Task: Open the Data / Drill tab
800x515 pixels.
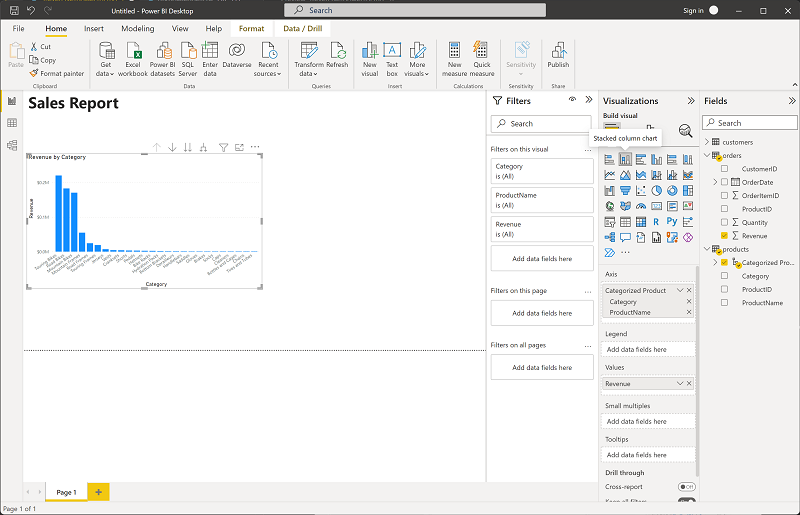Action: [303, 29]
